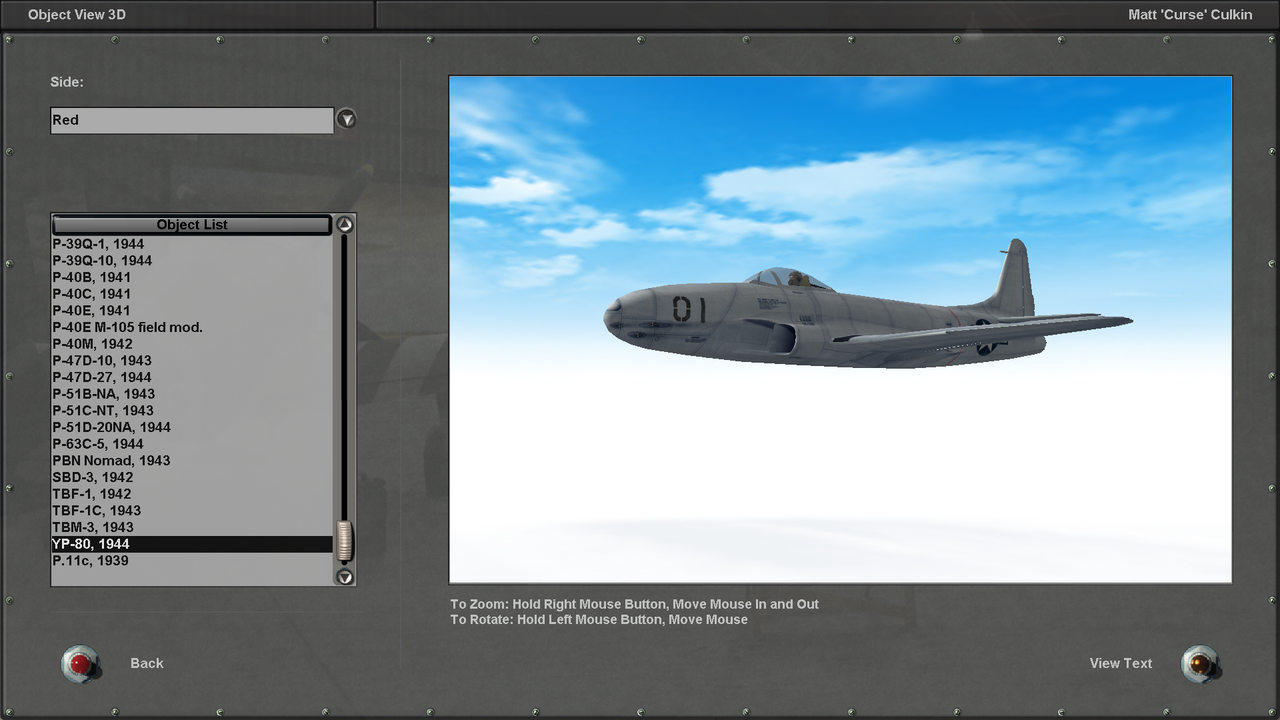Screen dimensions: 1280x720
Task: Select SBD-3, 1942 from the list
Action: (x=150, y=477)
